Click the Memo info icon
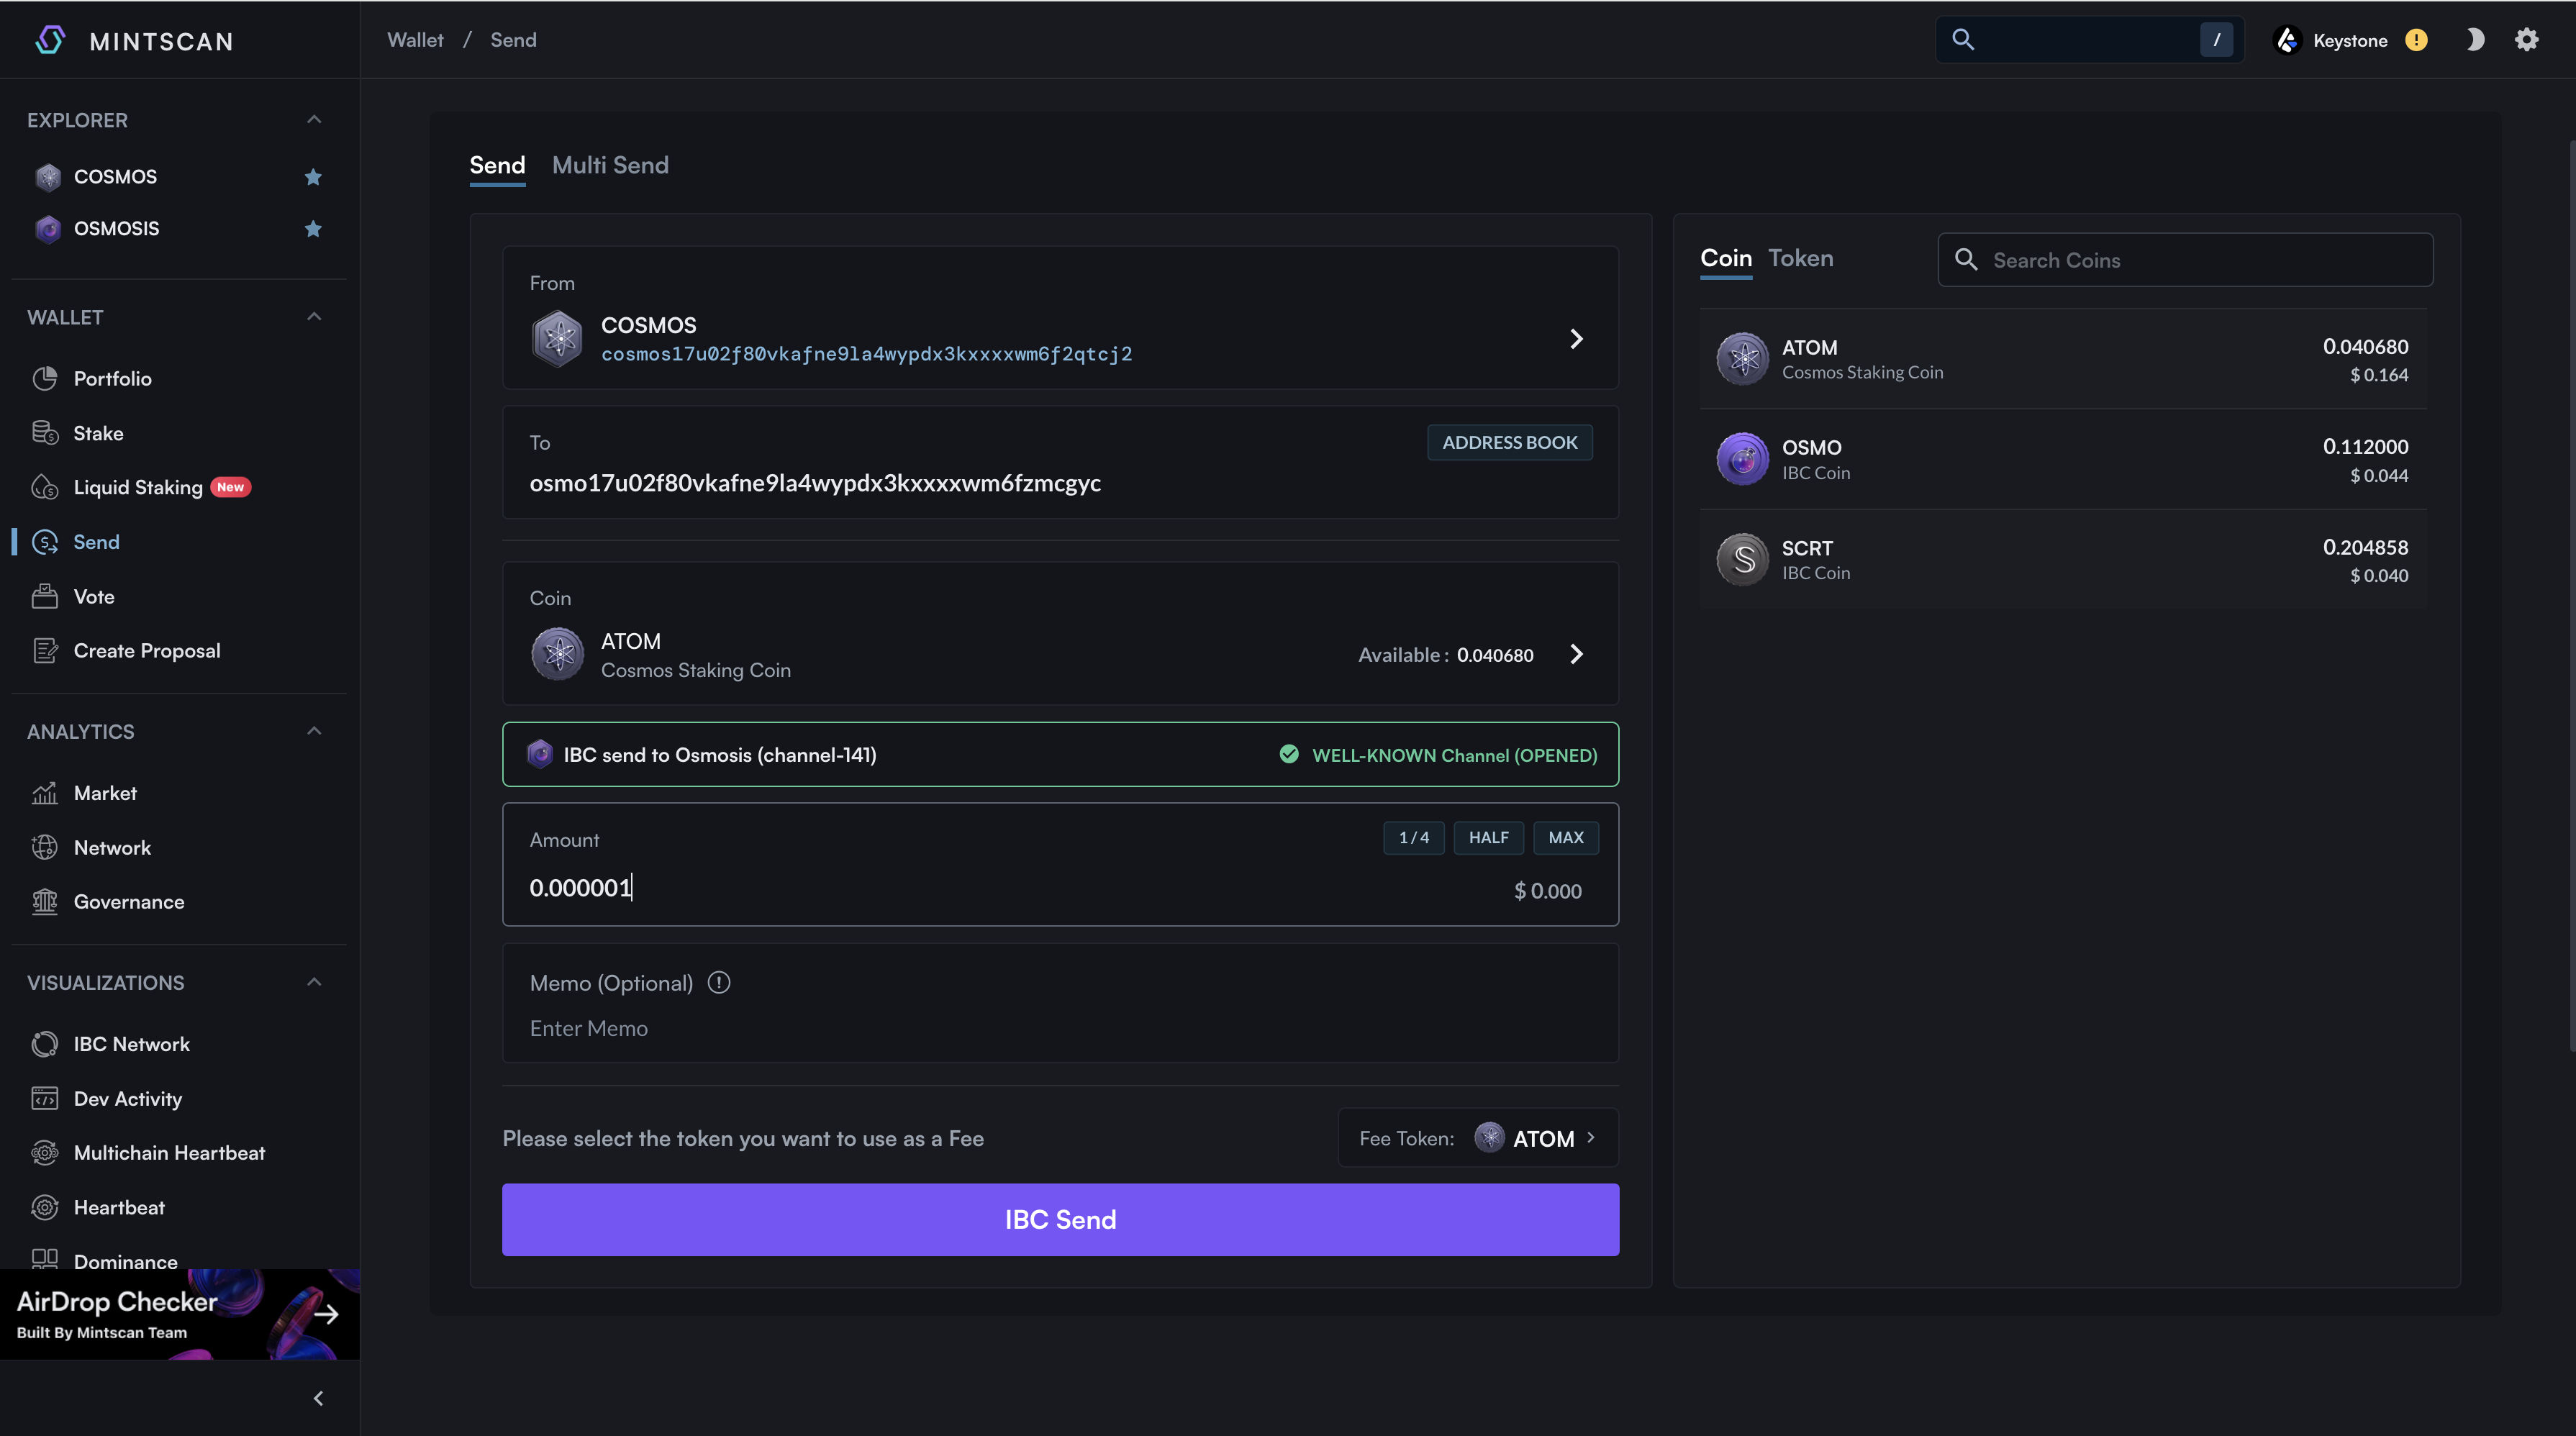 click(719, 983)
